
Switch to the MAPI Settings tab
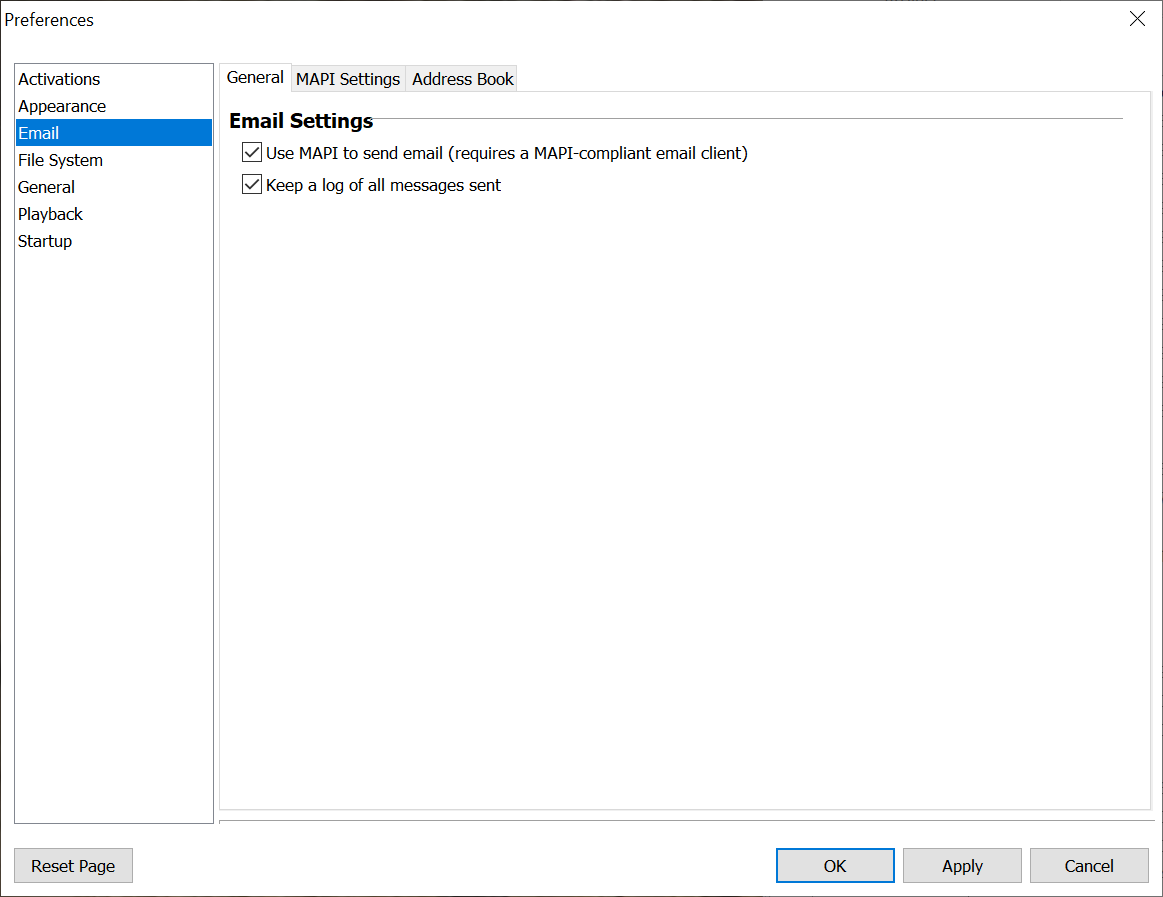point(348,79)
